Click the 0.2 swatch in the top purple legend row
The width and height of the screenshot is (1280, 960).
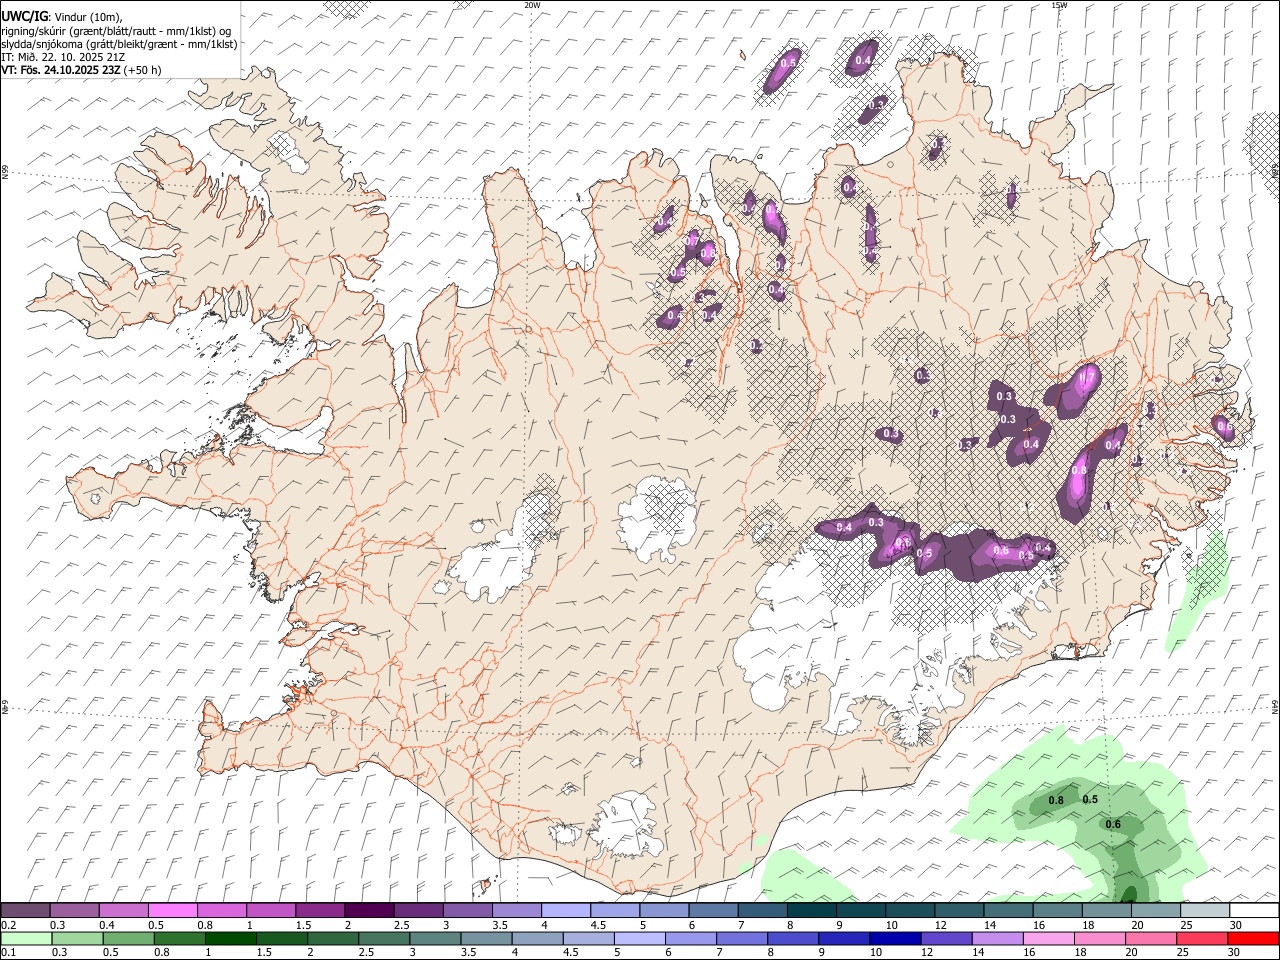[x=25, y=911]
